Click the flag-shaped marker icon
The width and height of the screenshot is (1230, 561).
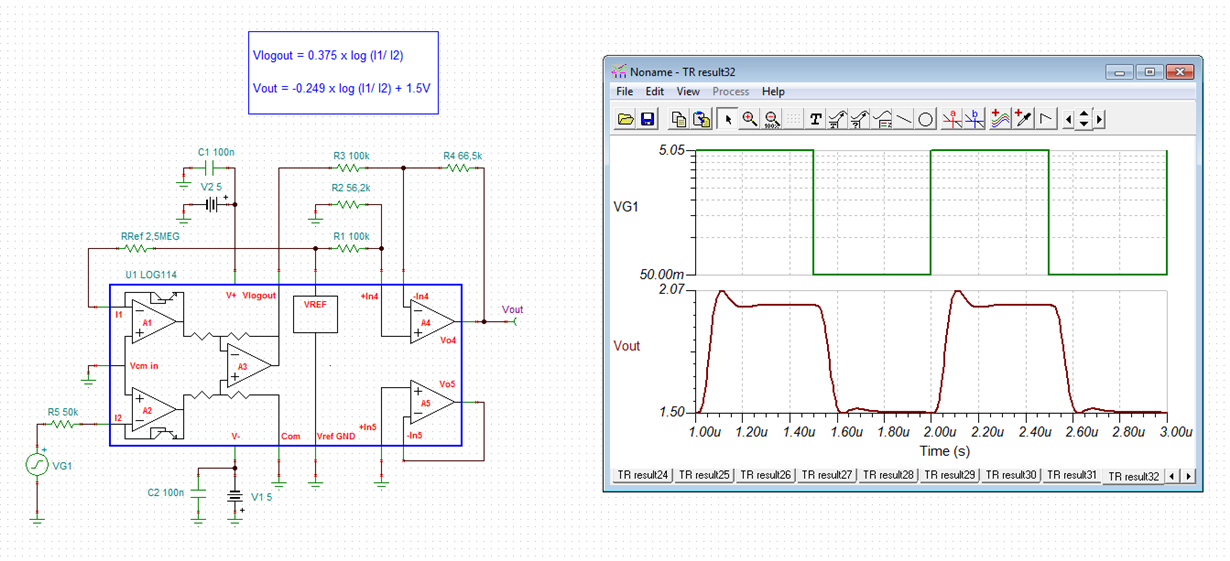coord(1046,119)
